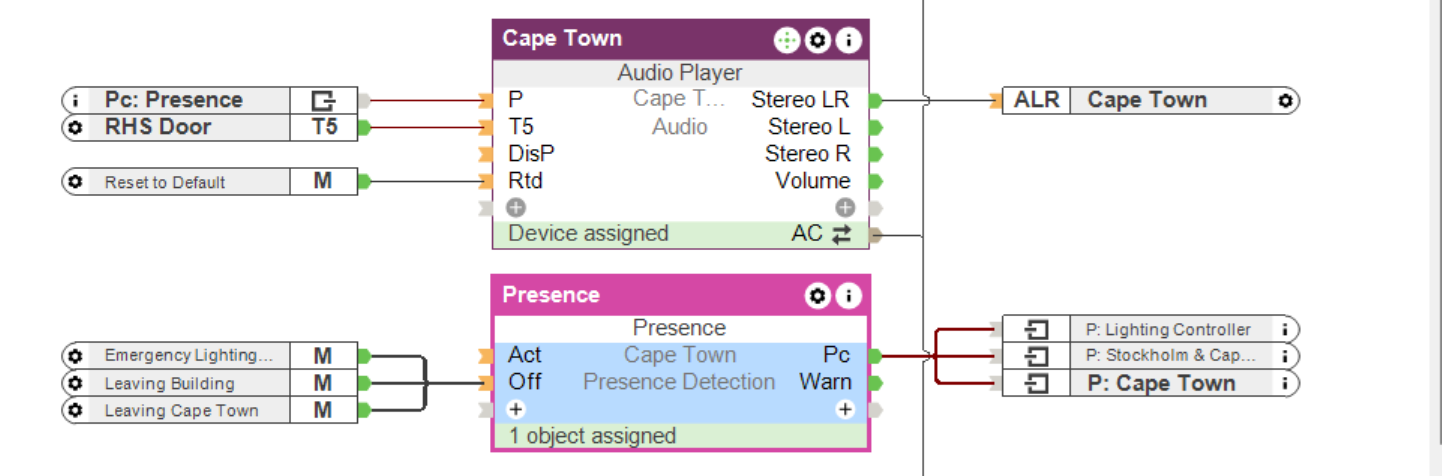Select the Emergency Lighting memory flag
The image size is (1442, 476).
[187, 355]
